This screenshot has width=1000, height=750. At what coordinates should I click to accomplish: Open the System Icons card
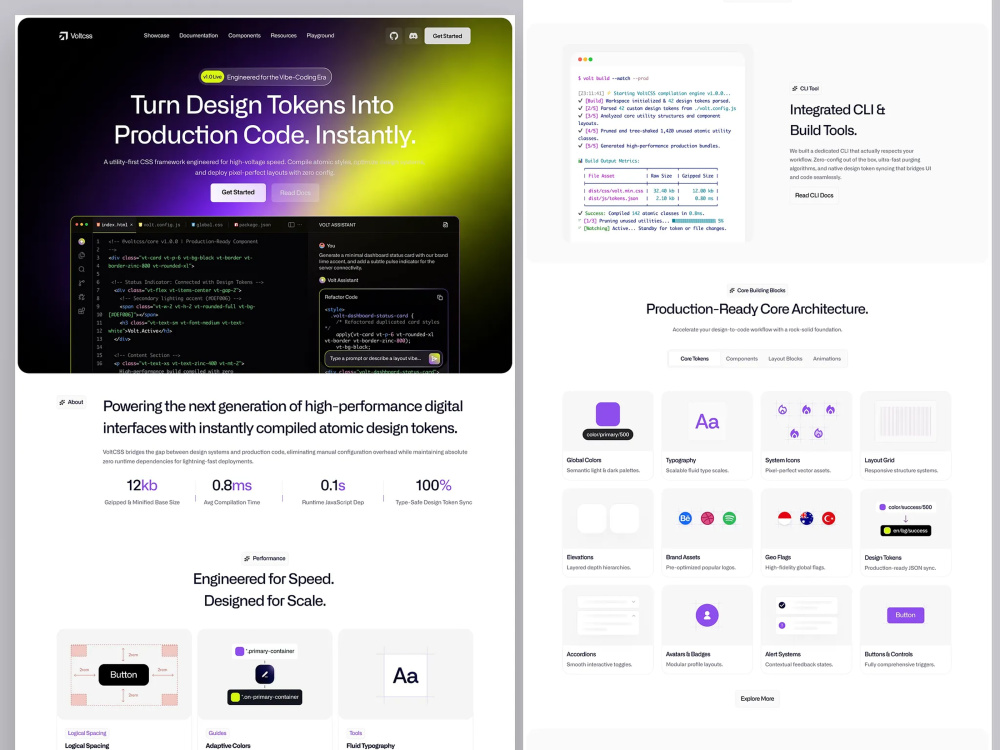tap(806, 434)
